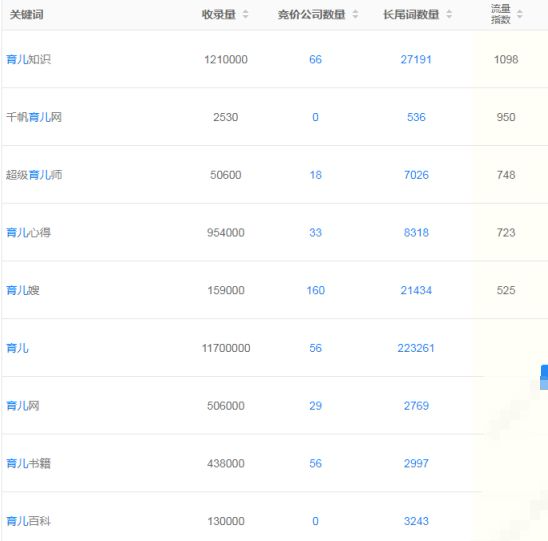Select index value 50600
The image size is (548, 541).
226,175
